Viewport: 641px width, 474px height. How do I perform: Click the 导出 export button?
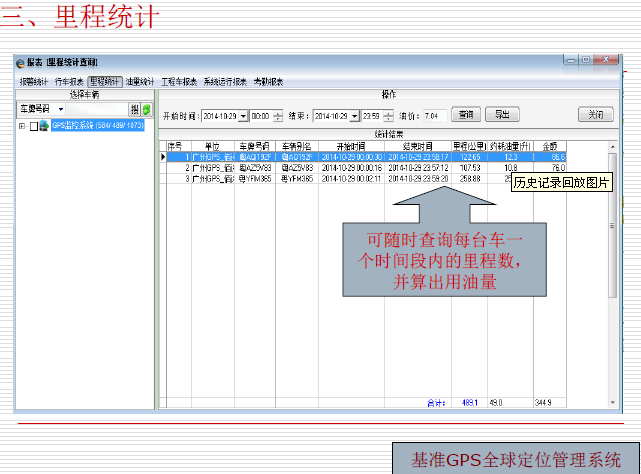tap(502, 114)
